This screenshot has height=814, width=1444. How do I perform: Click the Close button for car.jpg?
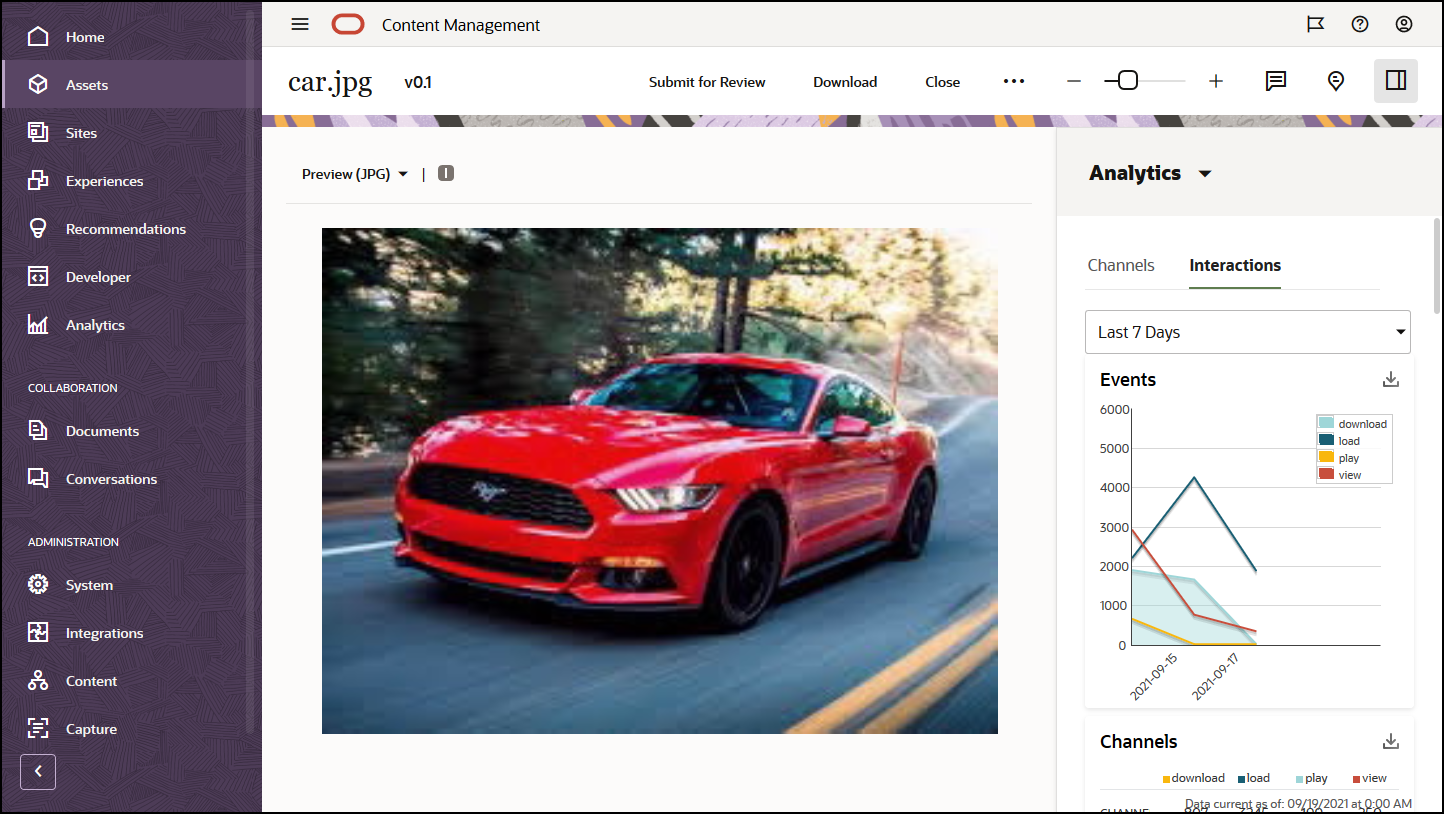(x=942, y=82)
